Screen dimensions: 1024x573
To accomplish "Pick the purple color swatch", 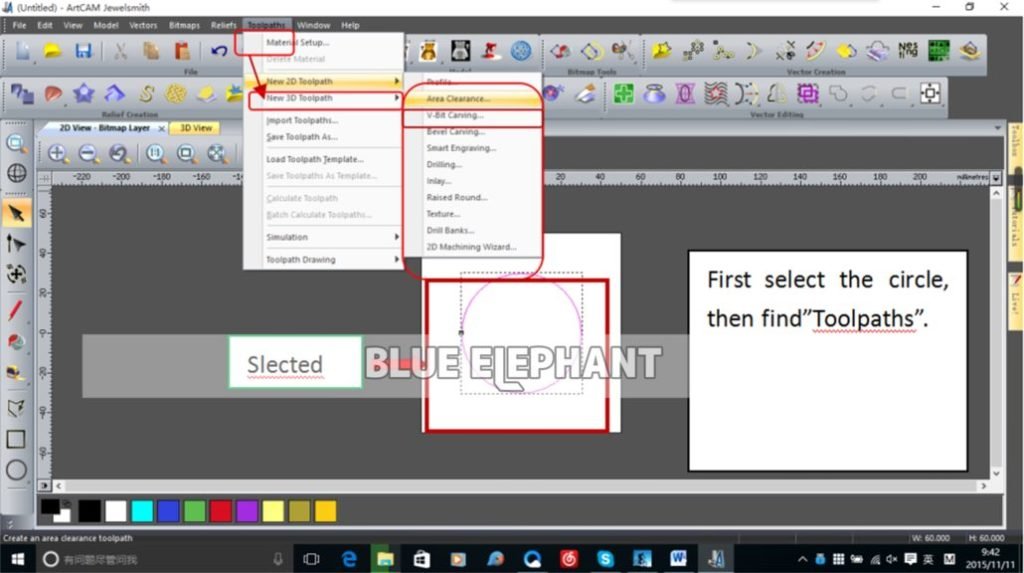I will pos(247,512).
